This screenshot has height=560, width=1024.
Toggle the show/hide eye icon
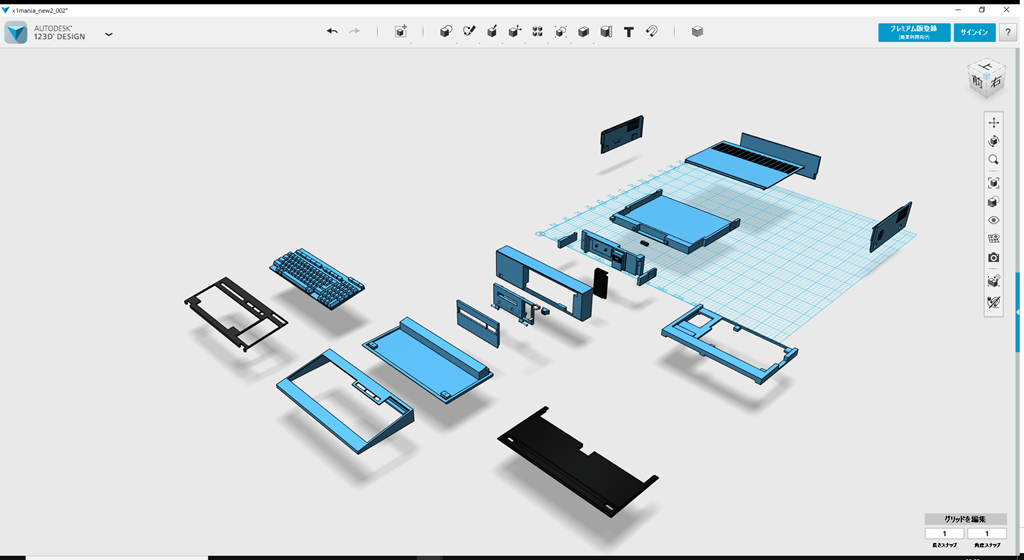coord(993,220)
